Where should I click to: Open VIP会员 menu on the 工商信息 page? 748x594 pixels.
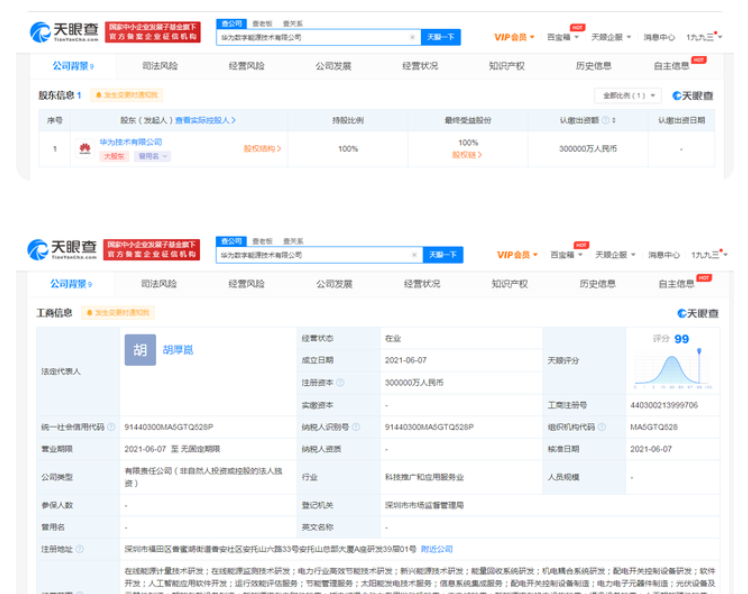517,255
